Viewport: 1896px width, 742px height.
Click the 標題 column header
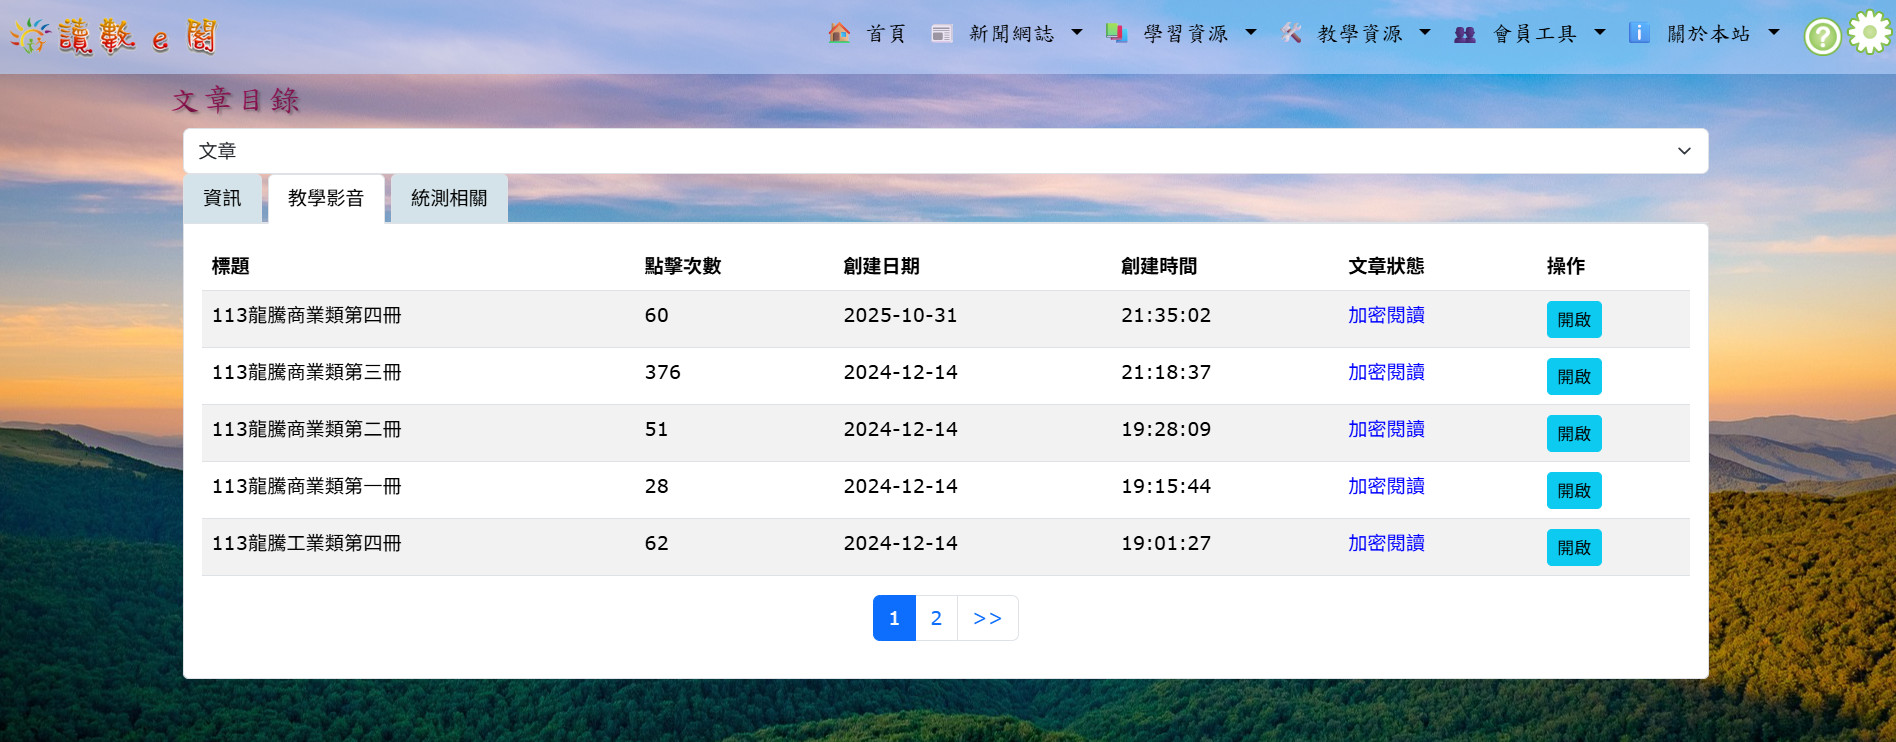pos(230,266)
